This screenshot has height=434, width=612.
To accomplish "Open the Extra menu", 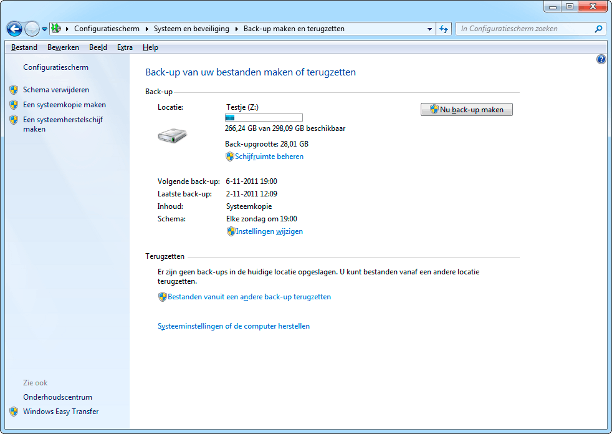I will coord(125,47).
